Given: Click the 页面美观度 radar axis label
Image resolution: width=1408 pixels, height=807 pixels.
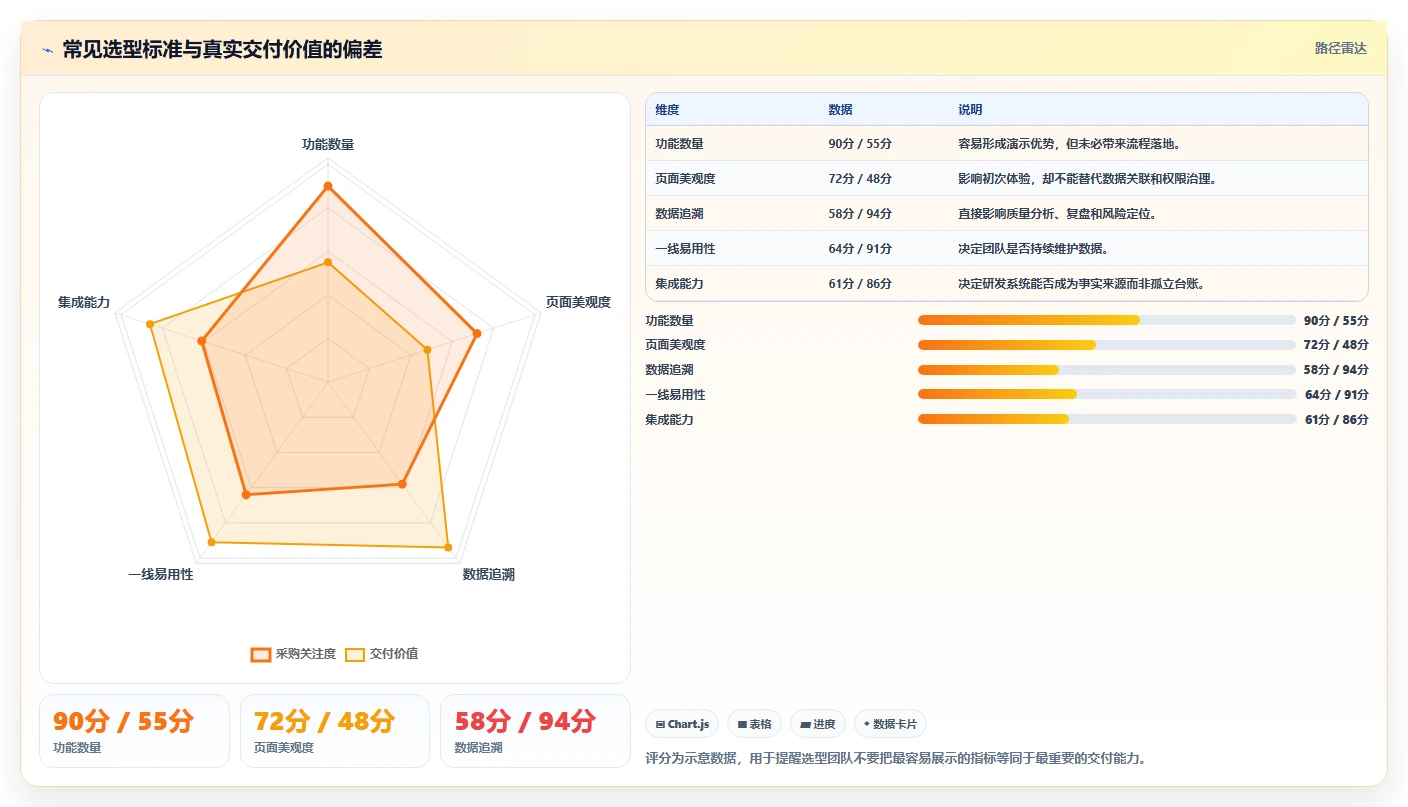Looking at the screenshot, I should click(x=578, y=302).
